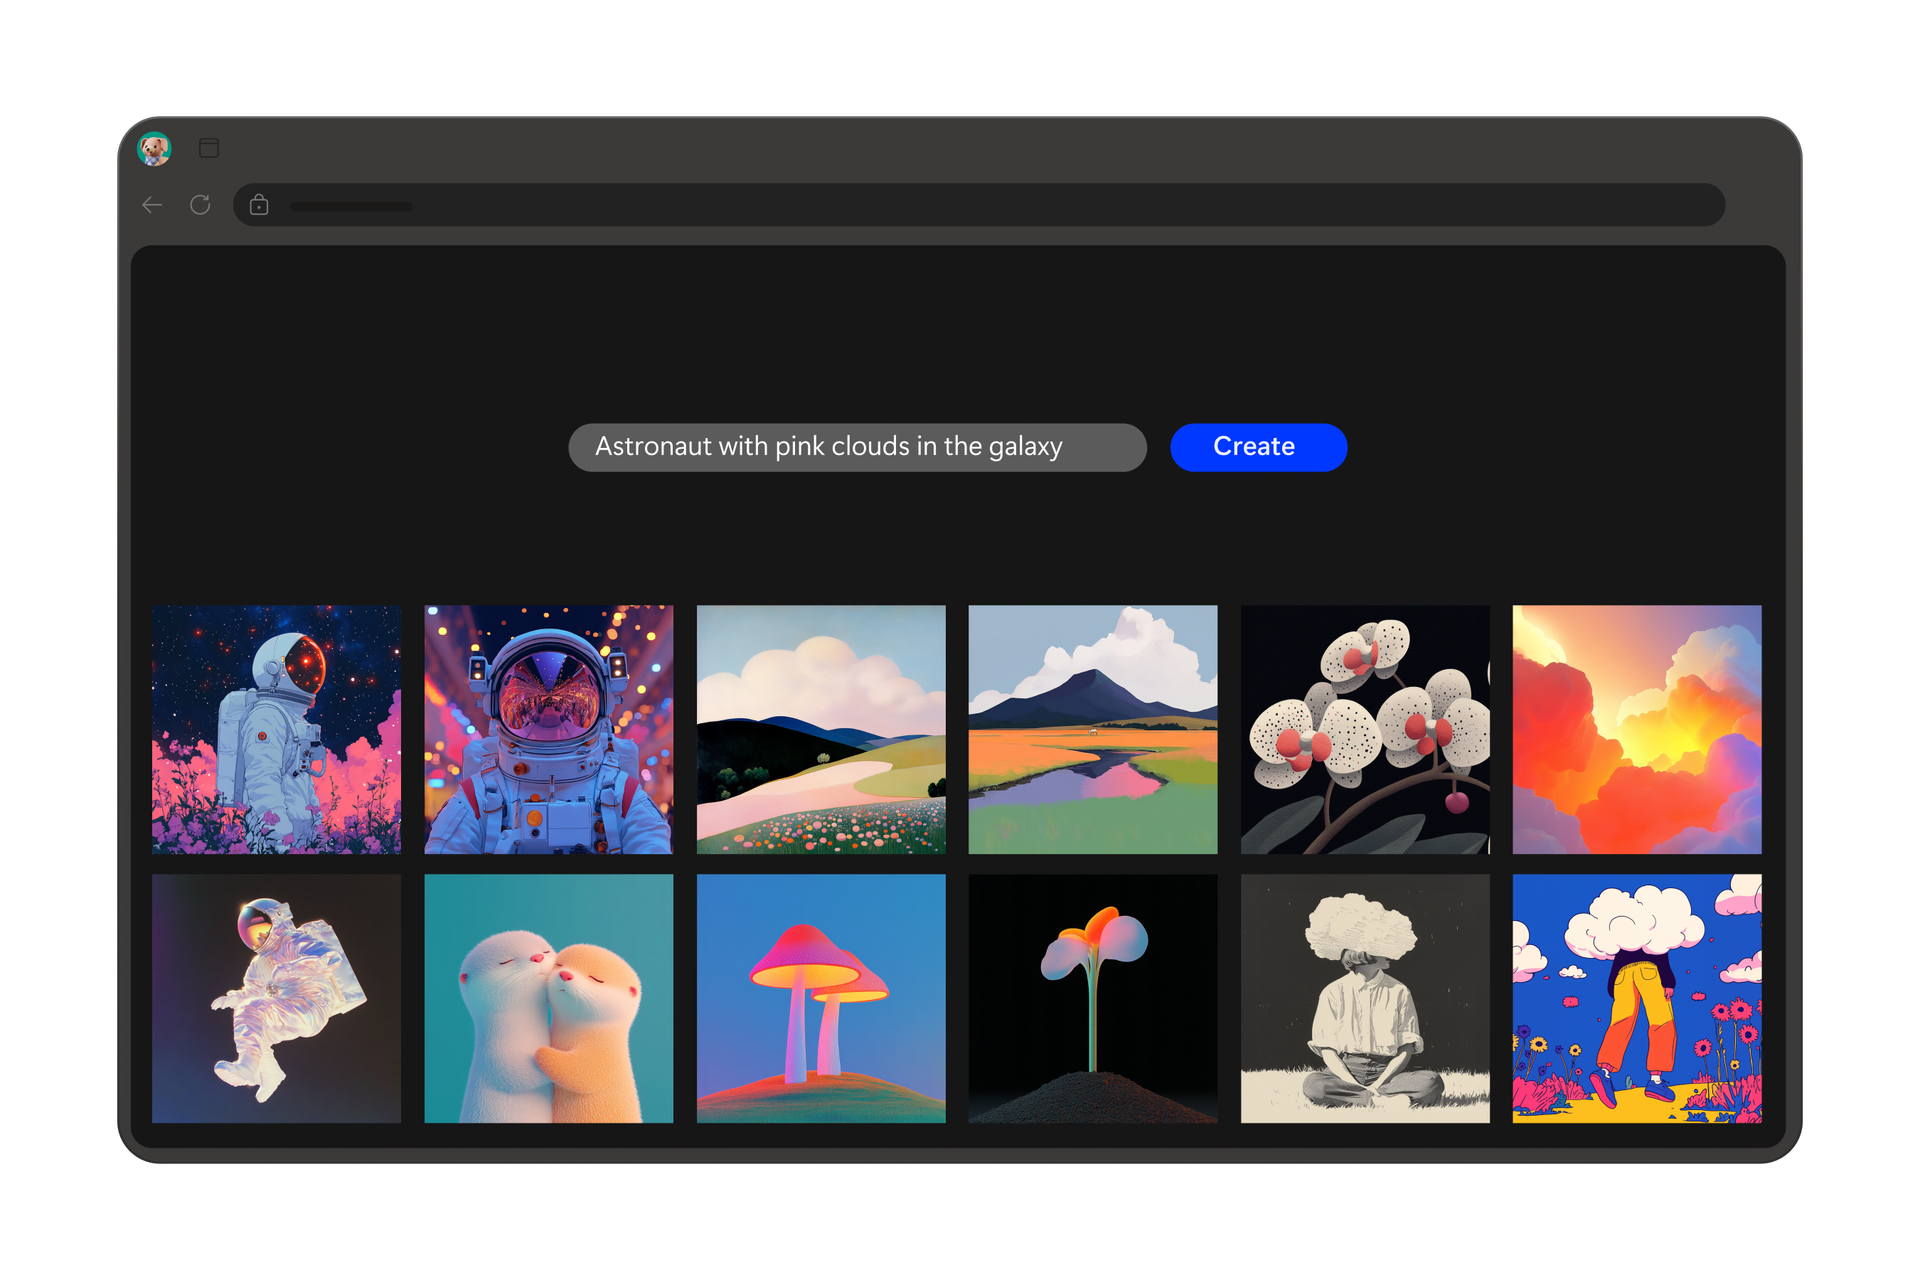The height and width of the screenshot is (1280, 1920).
Task: Click the lock icon in address bar
Action: [x=259, y=205]
